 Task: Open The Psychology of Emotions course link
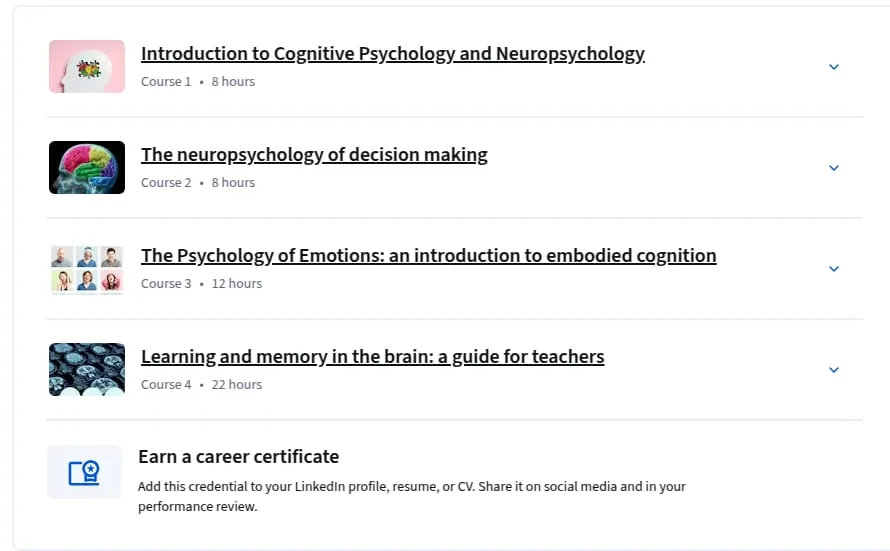429,255
